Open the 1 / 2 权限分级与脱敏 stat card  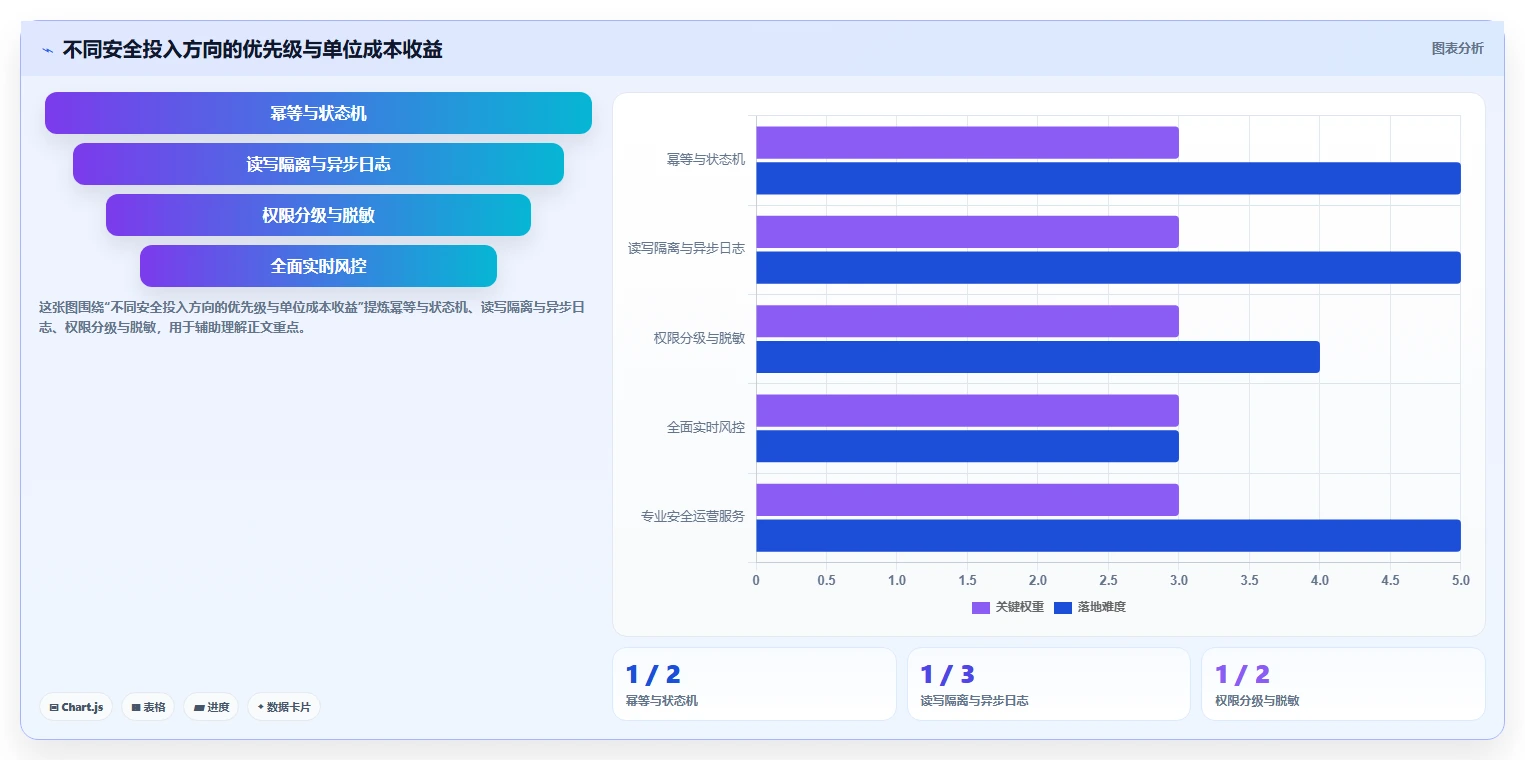1343,684
